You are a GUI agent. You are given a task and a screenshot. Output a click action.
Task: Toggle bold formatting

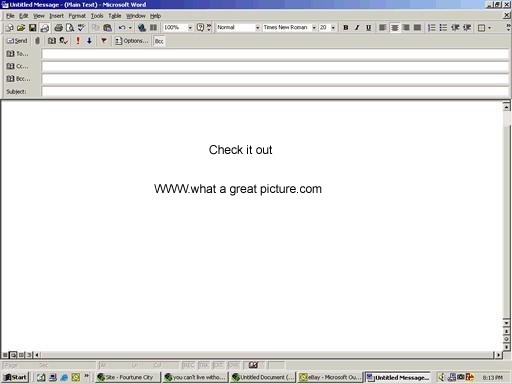pos(346,28)
